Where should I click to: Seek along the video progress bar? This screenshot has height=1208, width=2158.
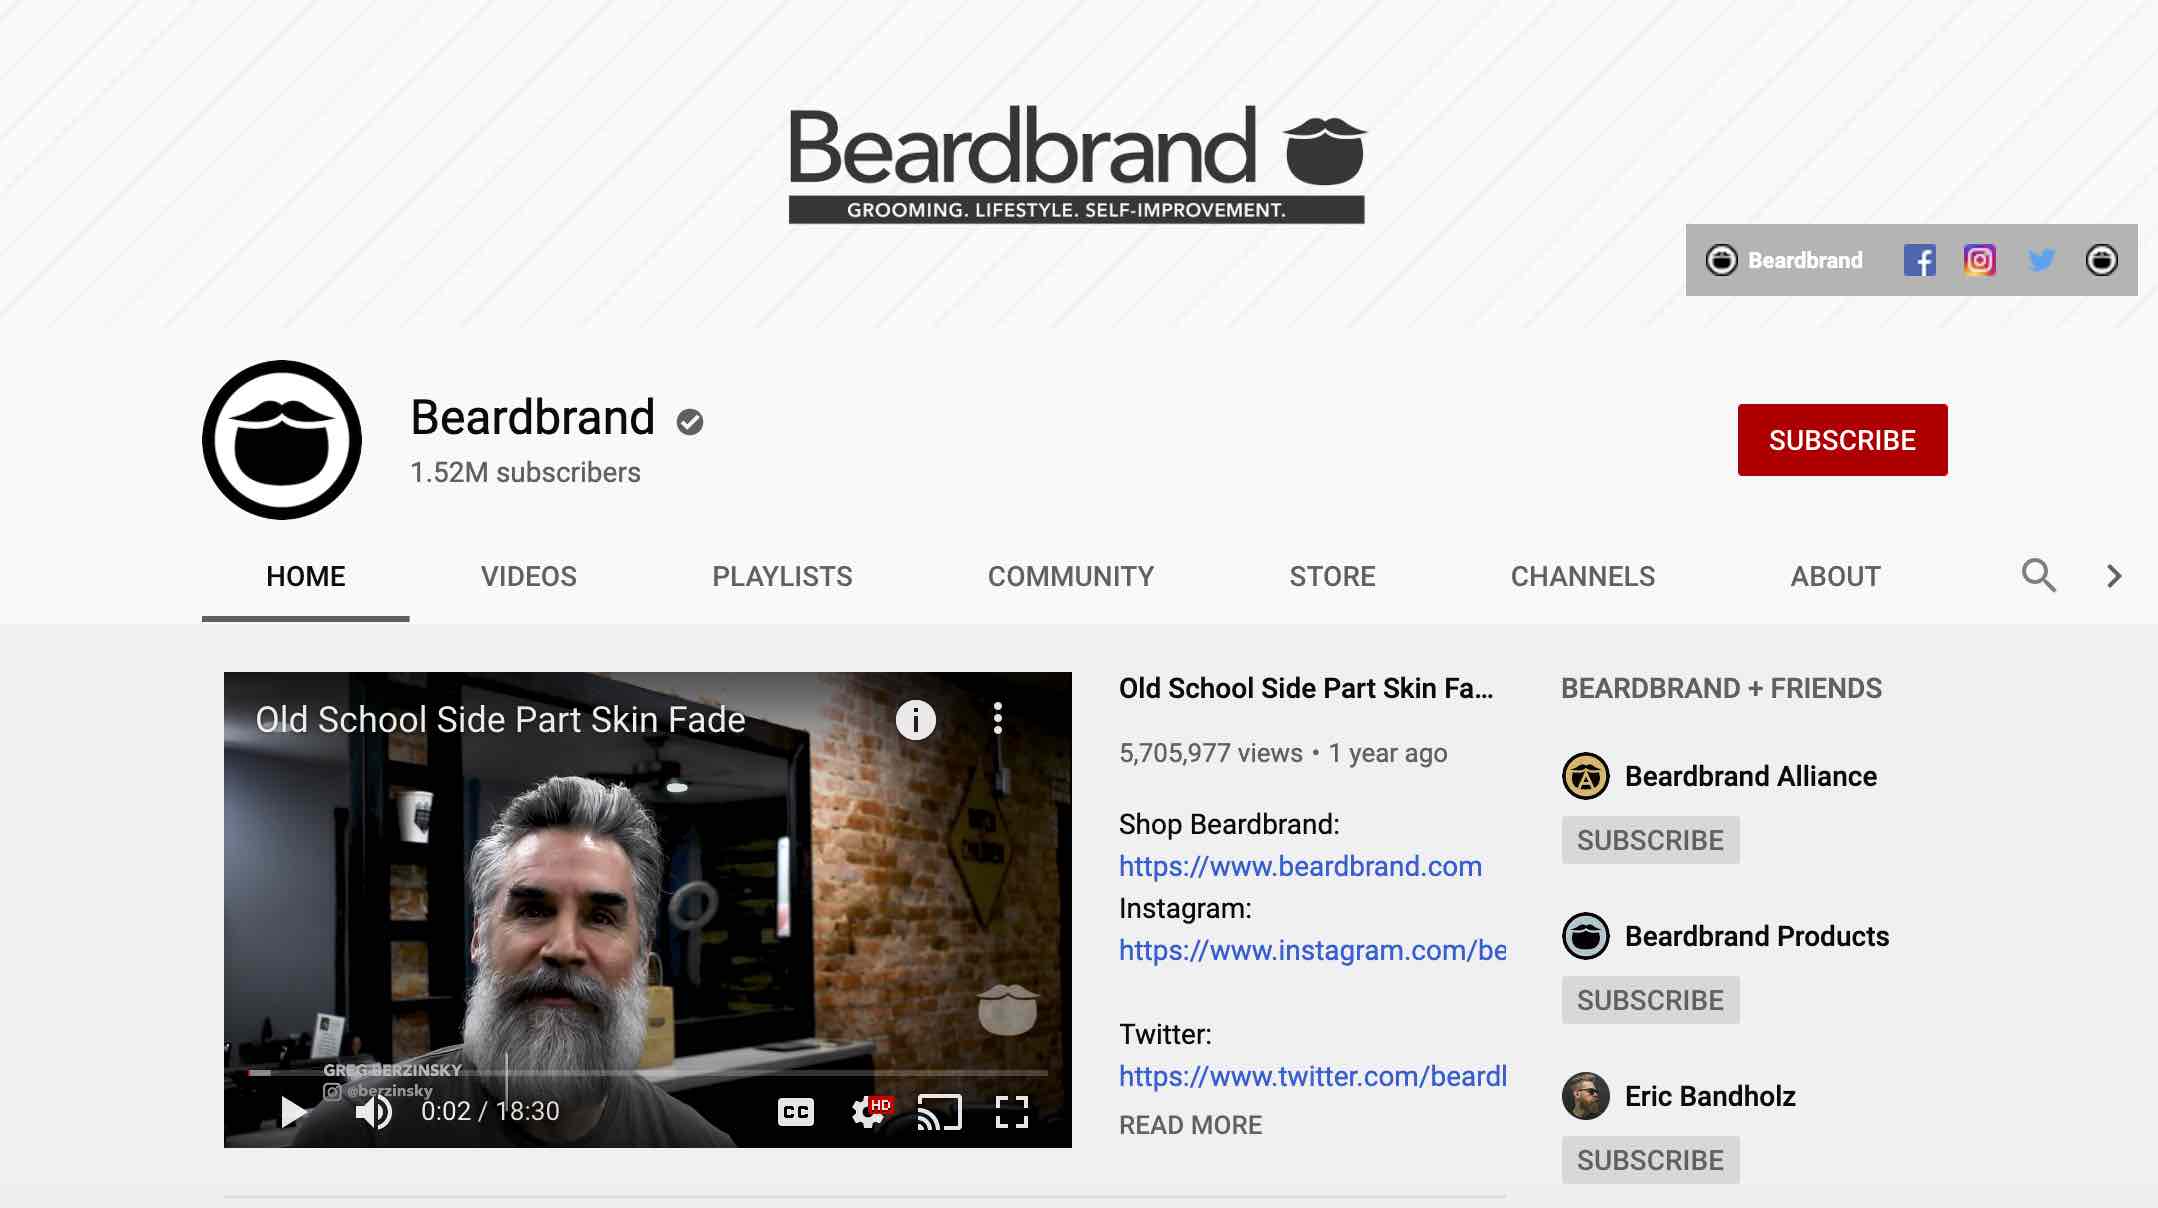click(x=648, y=1073)
